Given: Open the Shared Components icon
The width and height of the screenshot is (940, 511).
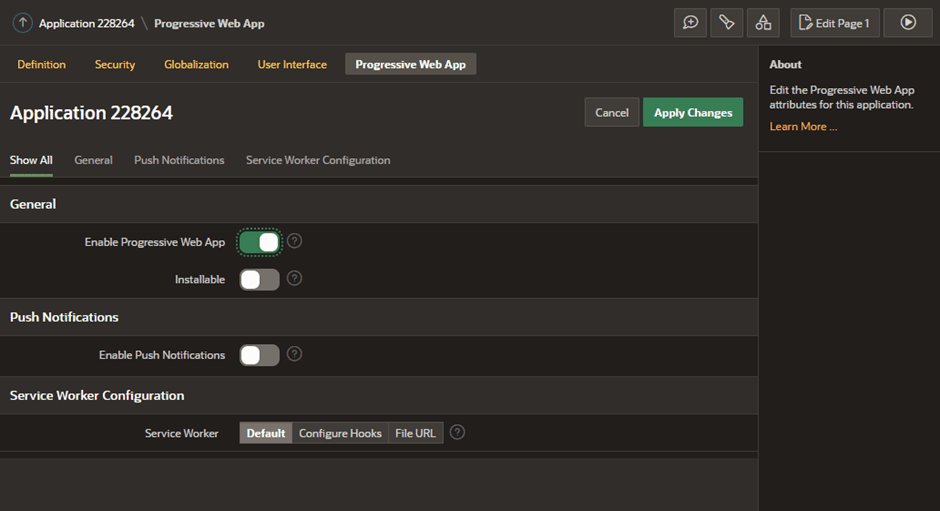Looking at the screenshot, I should [763, 23].
